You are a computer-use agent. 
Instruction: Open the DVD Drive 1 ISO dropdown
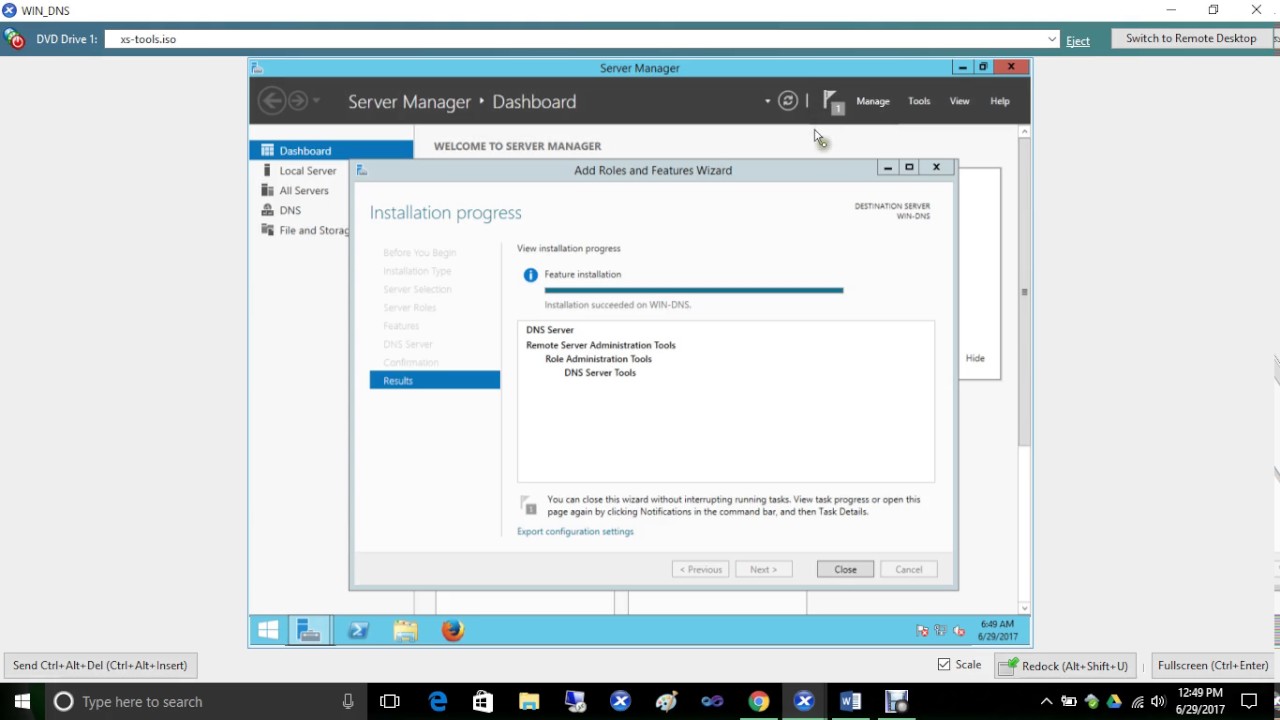(1052, 39)
